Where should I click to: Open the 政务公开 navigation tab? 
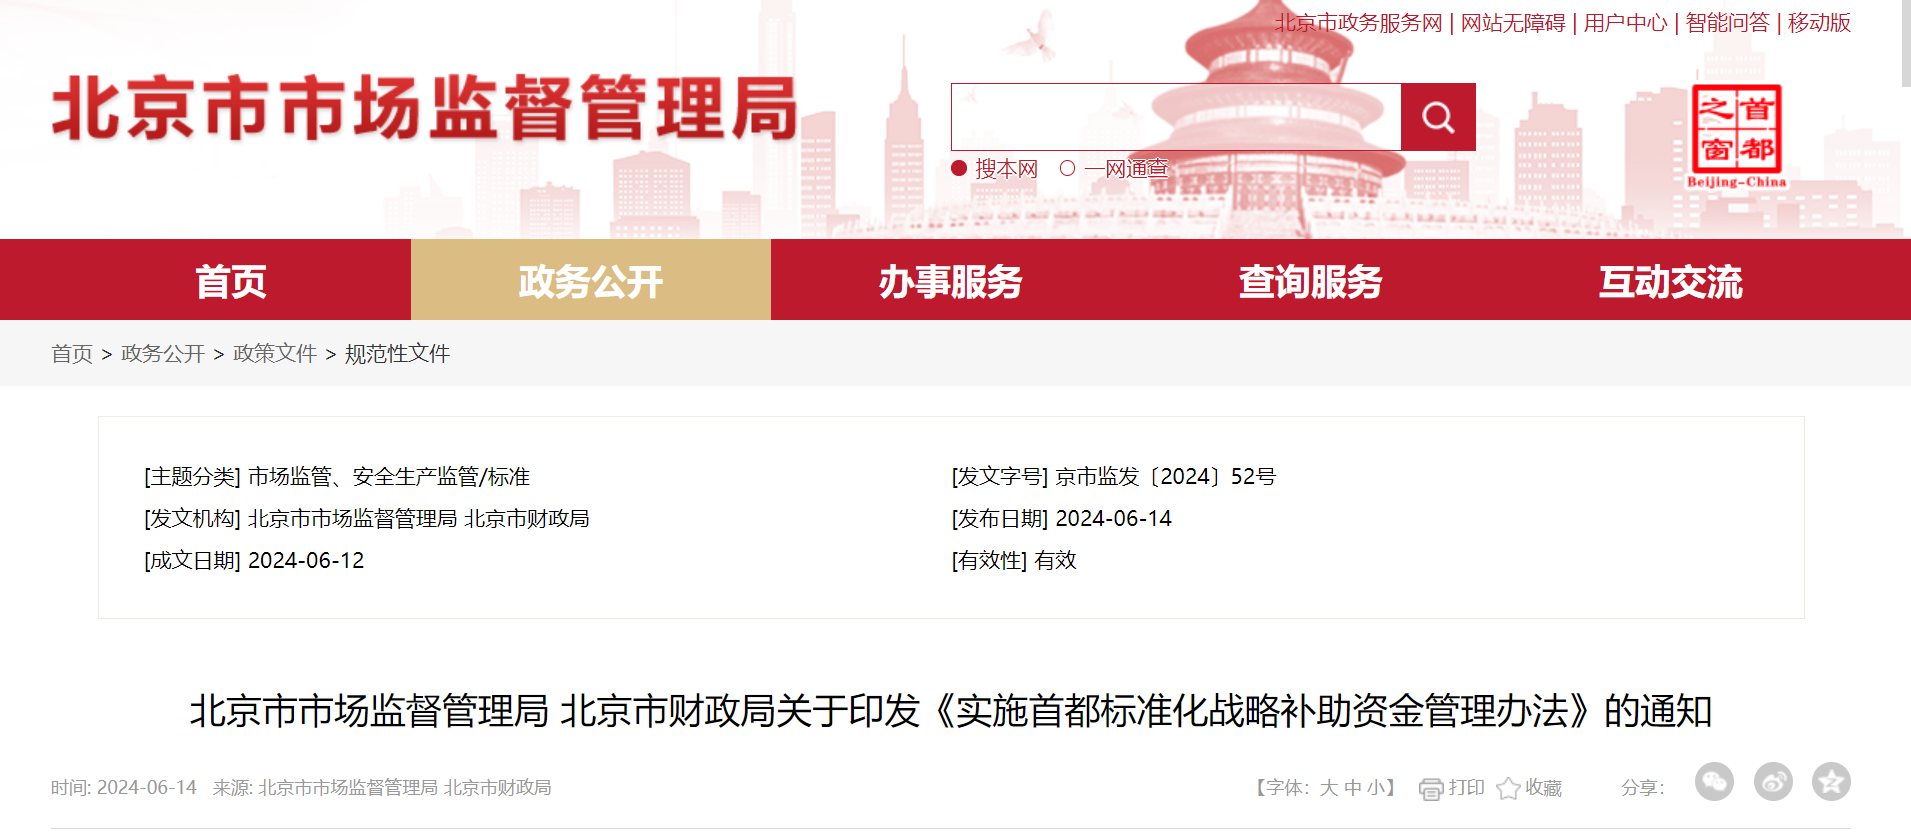590,281
